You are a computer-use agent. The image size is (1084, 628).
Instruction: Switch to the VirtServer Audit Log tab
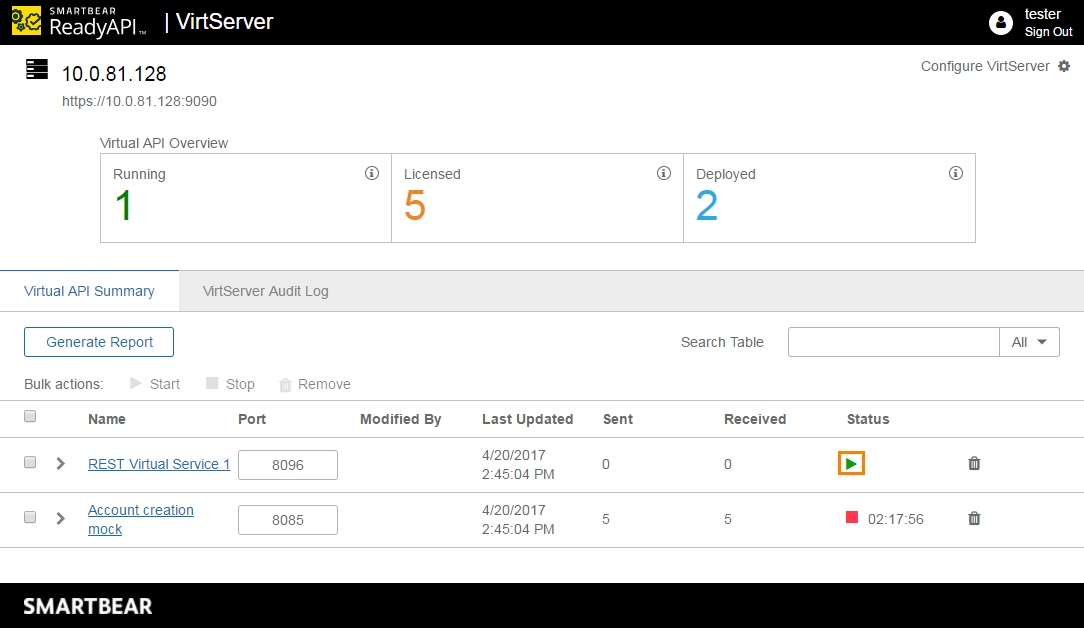coord(266,290)
